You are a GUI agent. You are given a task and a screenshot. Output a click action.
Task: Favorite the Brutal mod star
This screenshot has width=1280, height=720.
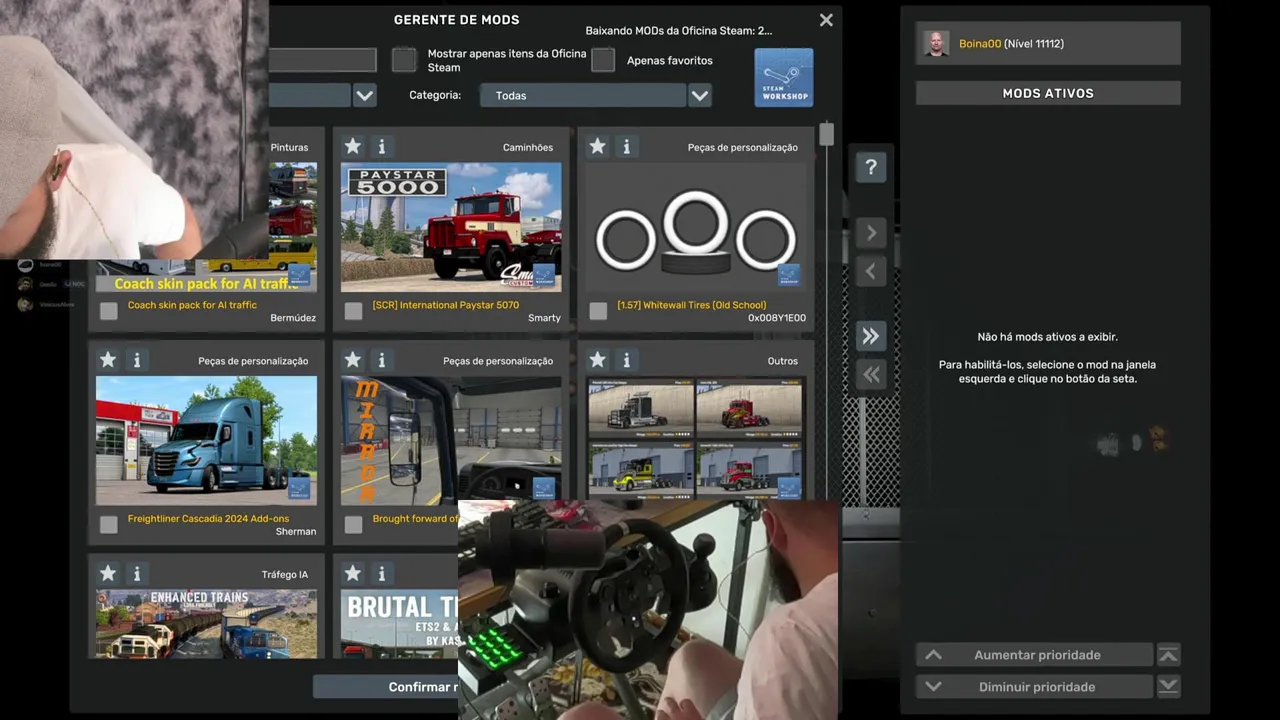tap(352, 574)
